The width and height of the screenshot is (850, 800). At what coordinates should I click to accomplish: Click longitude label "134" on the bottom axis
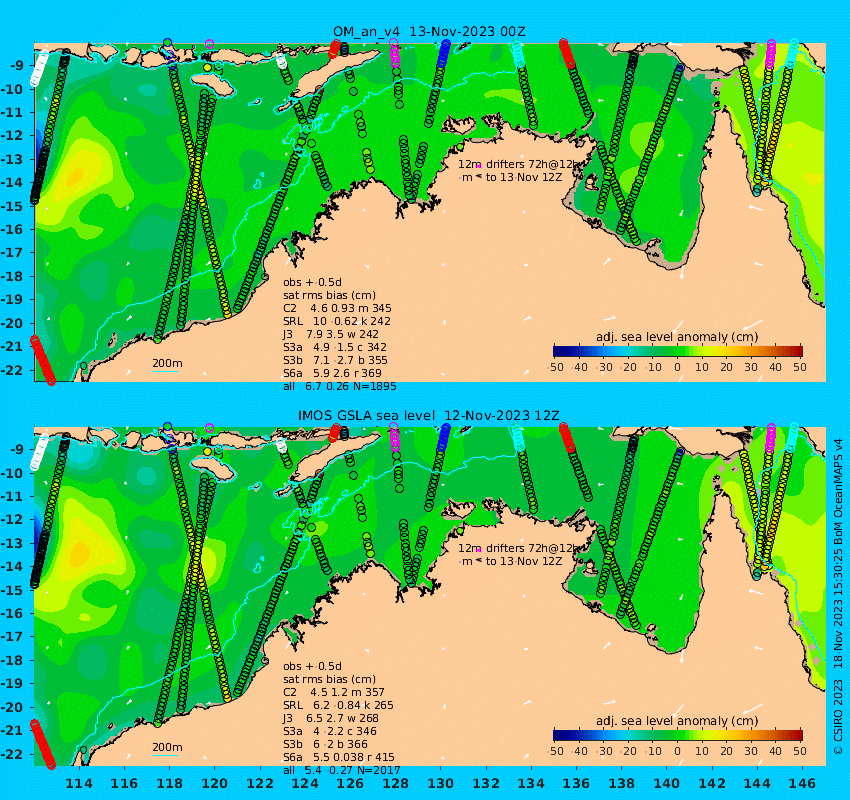[x=531, y=784]
